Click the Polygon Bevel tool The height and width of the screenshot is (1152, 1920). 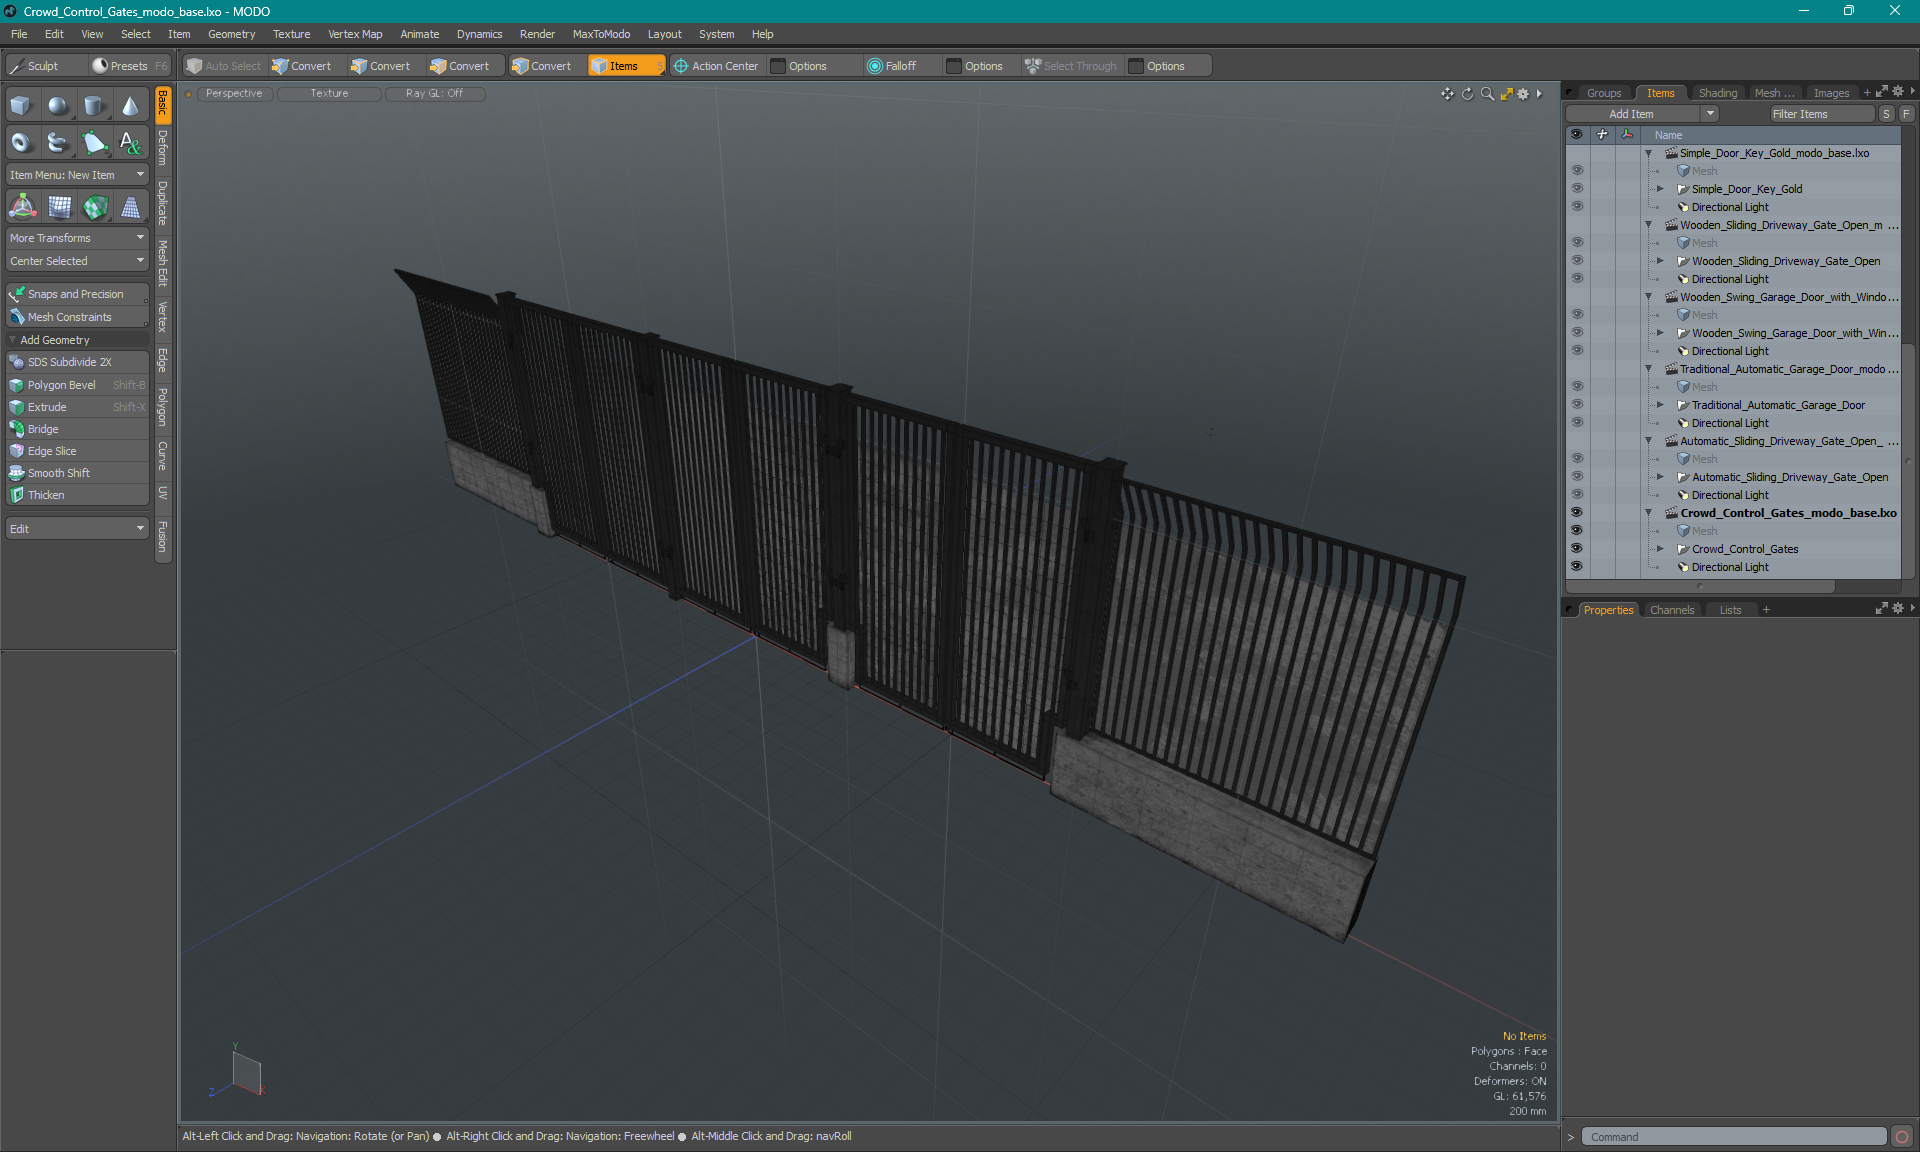click(77, 385)
